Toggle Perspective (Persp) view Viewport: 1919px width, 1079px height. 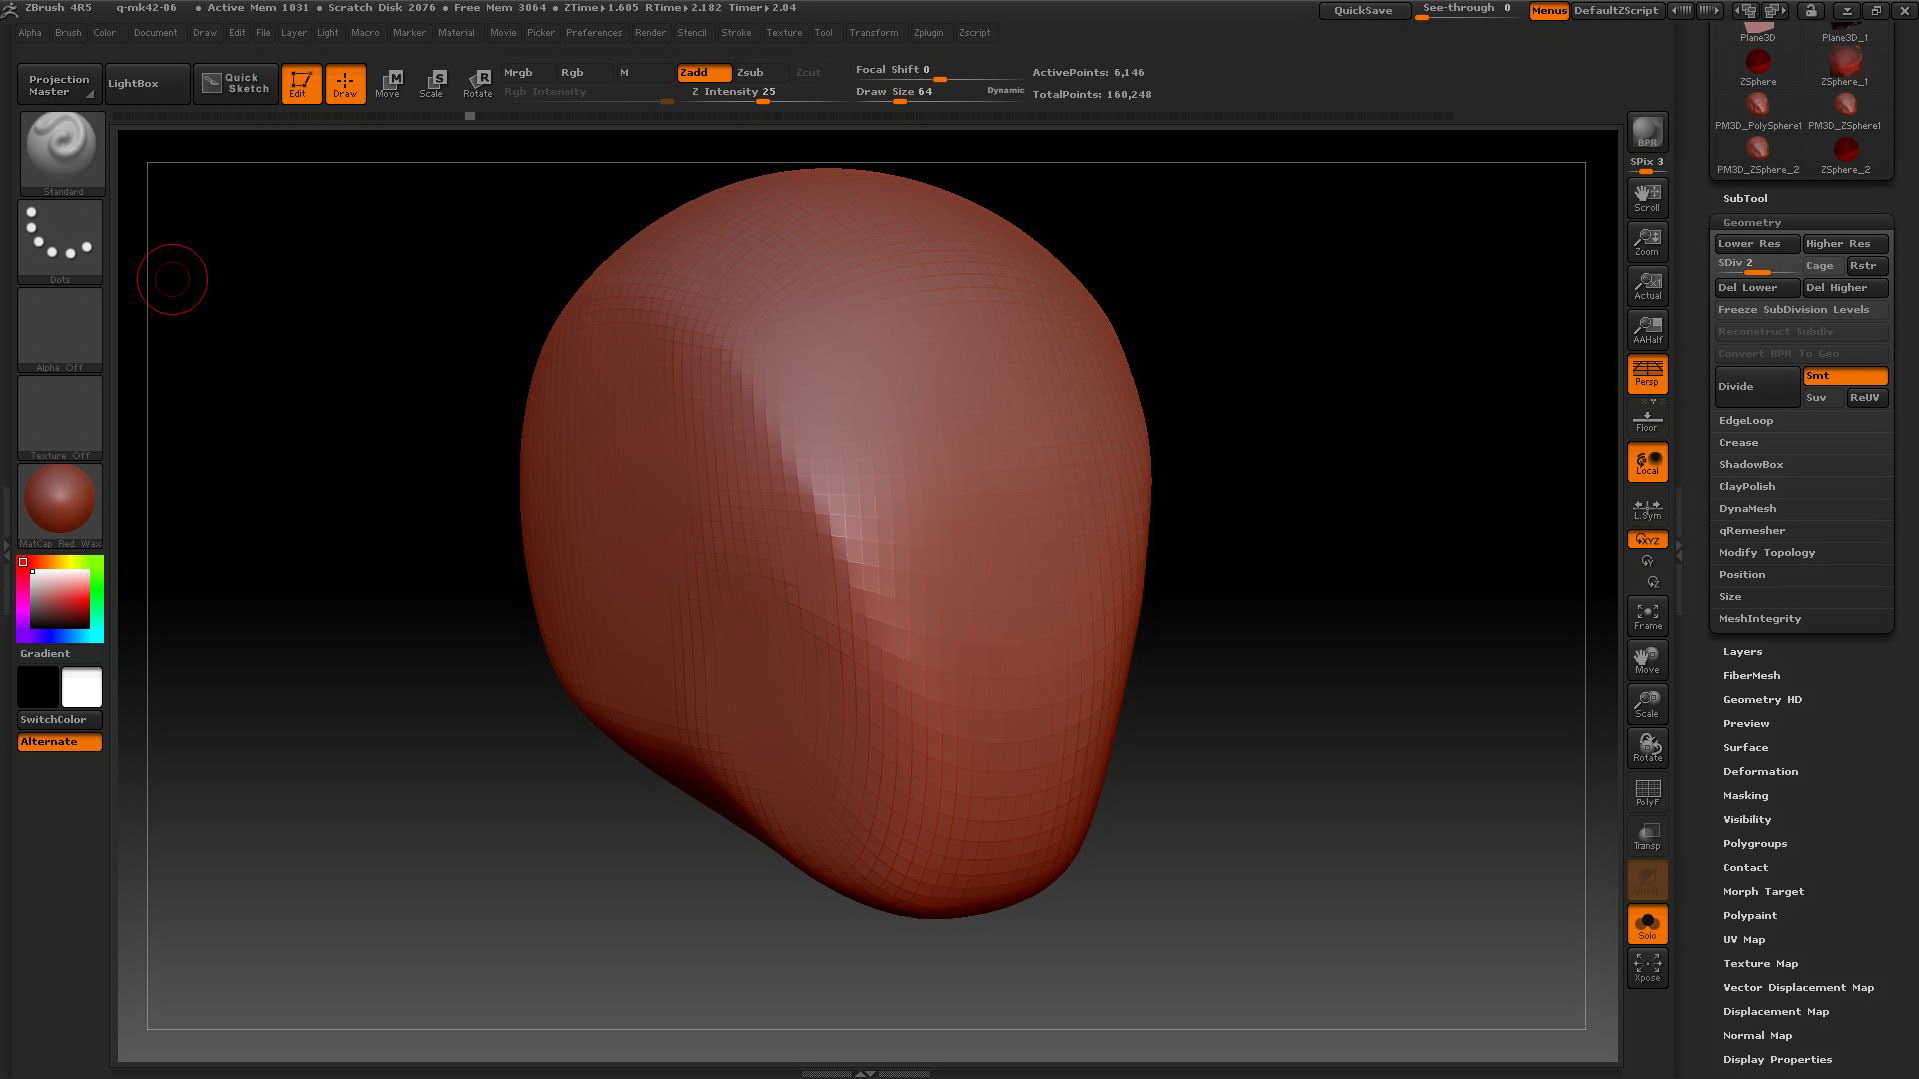tap(1647, 374)
